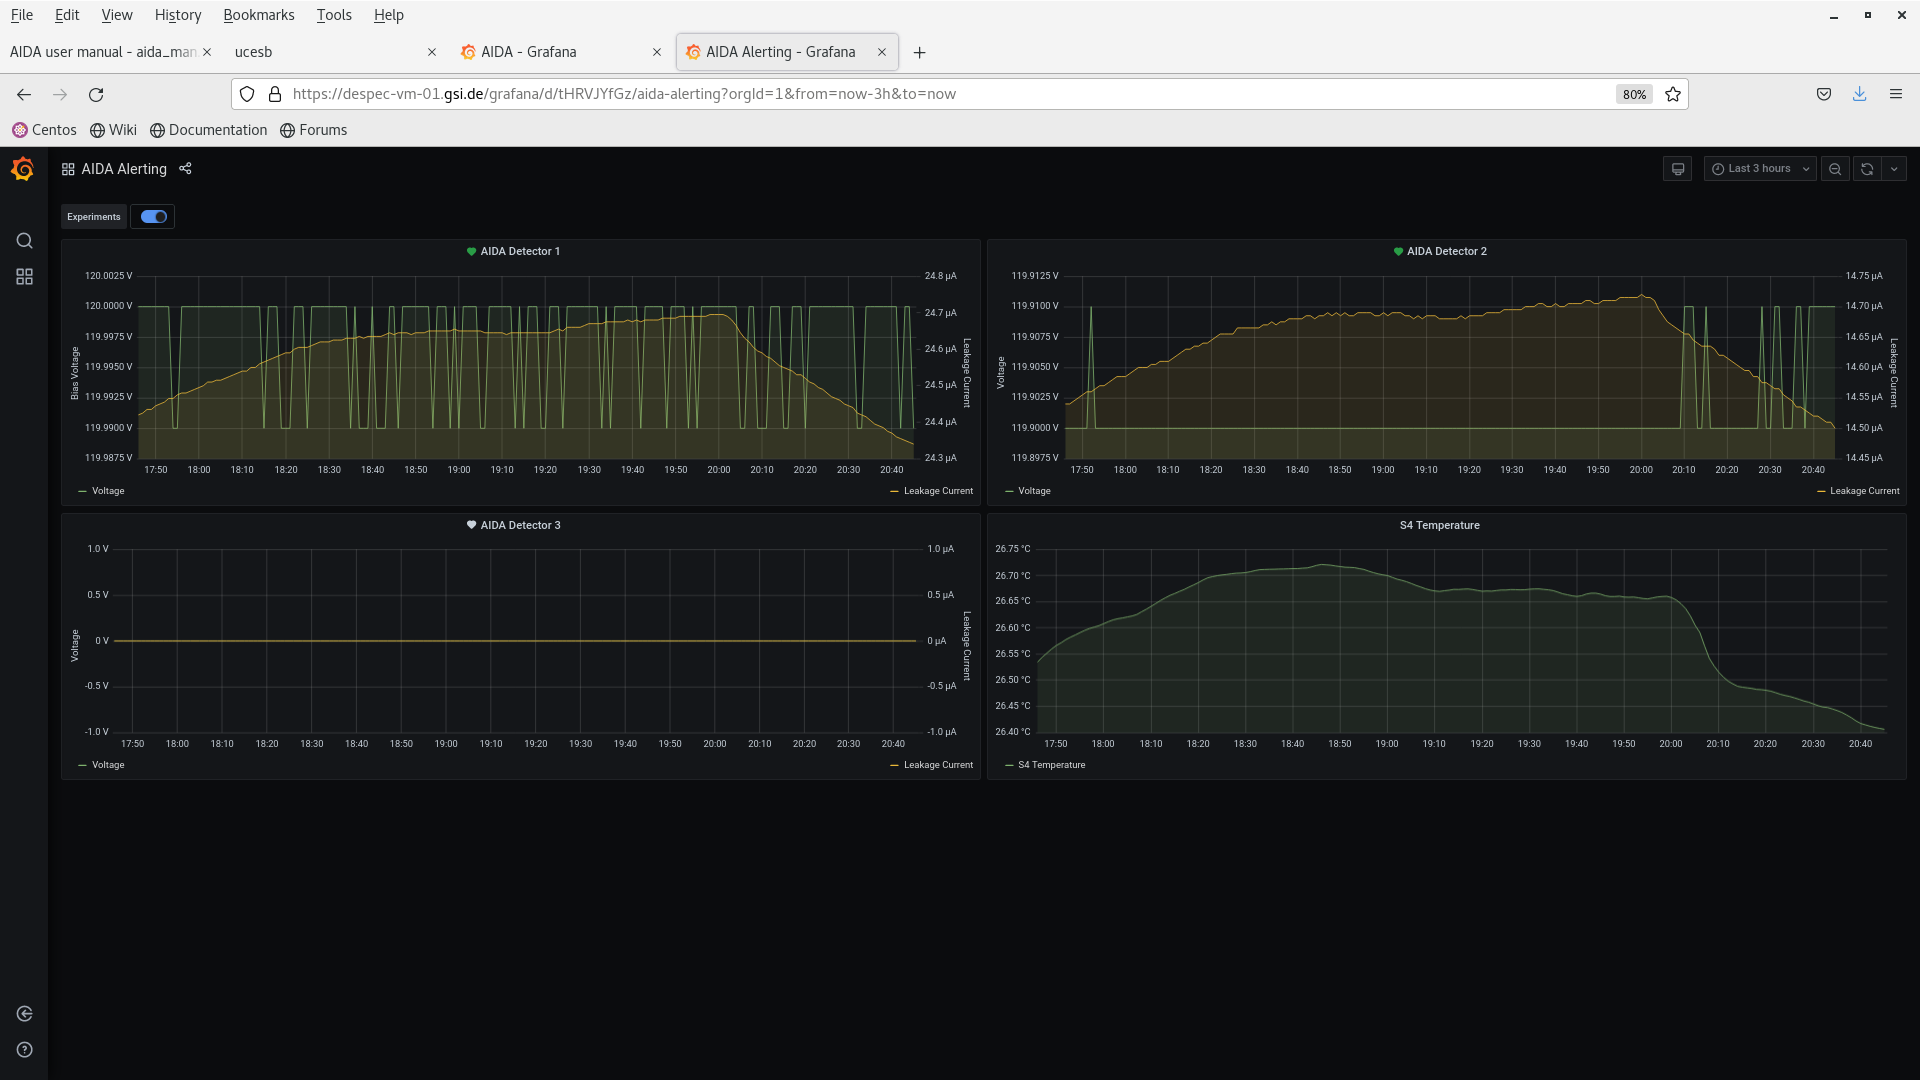Click the Experiments label button
Image resolution: width=1920 pixels, height=1080 pixels.
94,217
